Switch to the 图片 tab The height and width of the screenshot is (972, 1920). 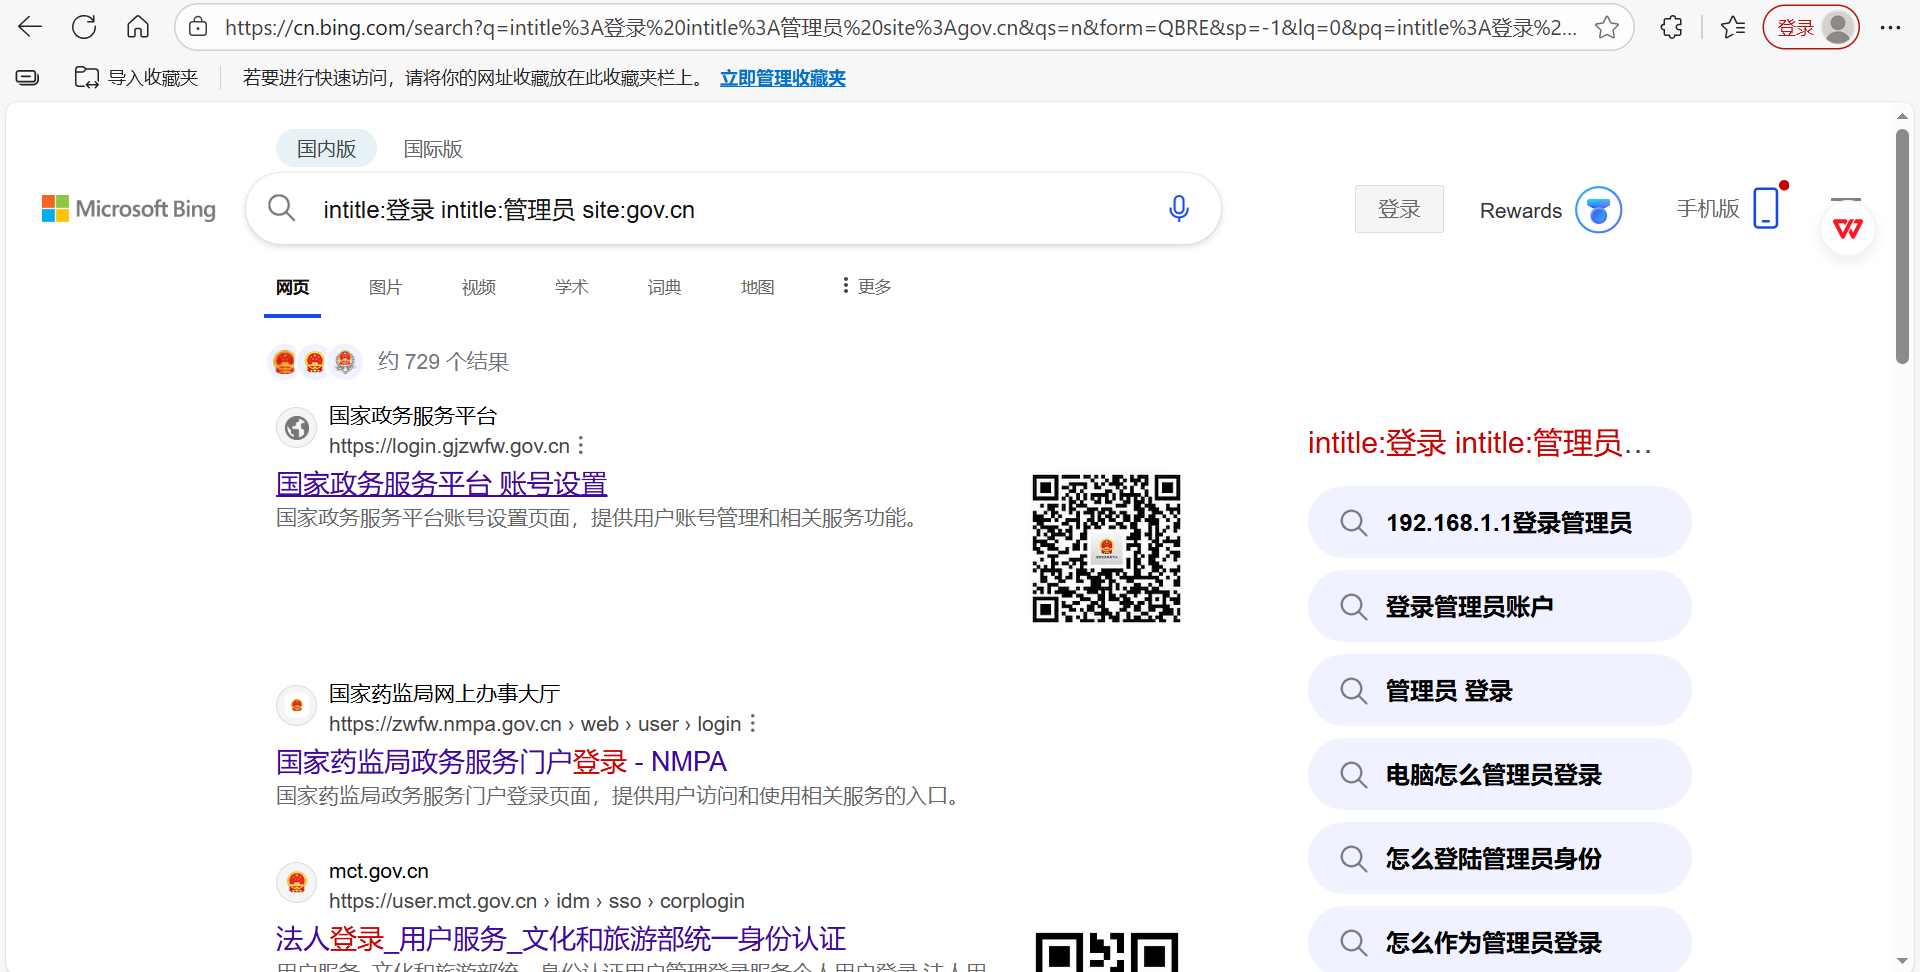(385, 288)
